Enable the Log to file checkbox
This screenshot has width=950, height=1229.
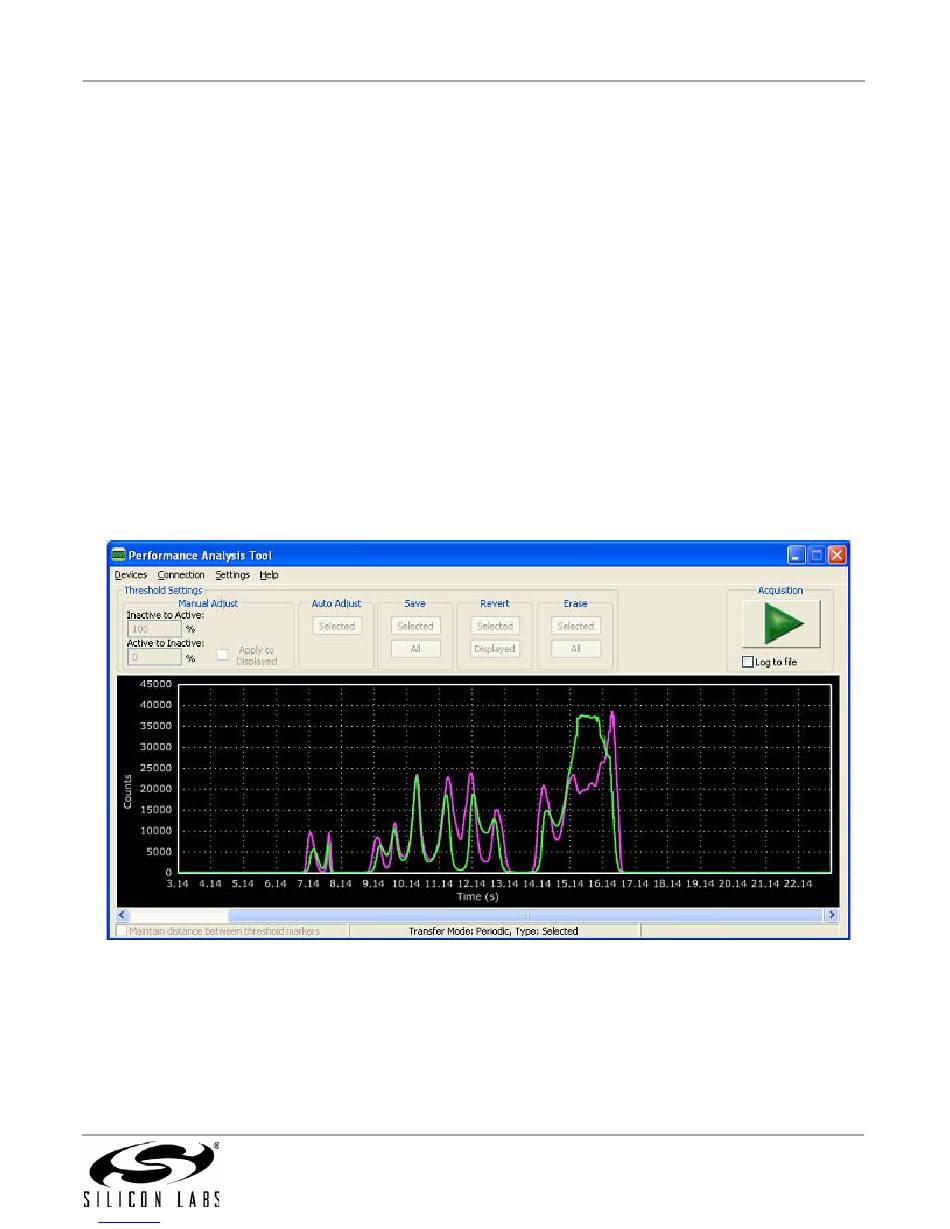(x=747, y=662)
